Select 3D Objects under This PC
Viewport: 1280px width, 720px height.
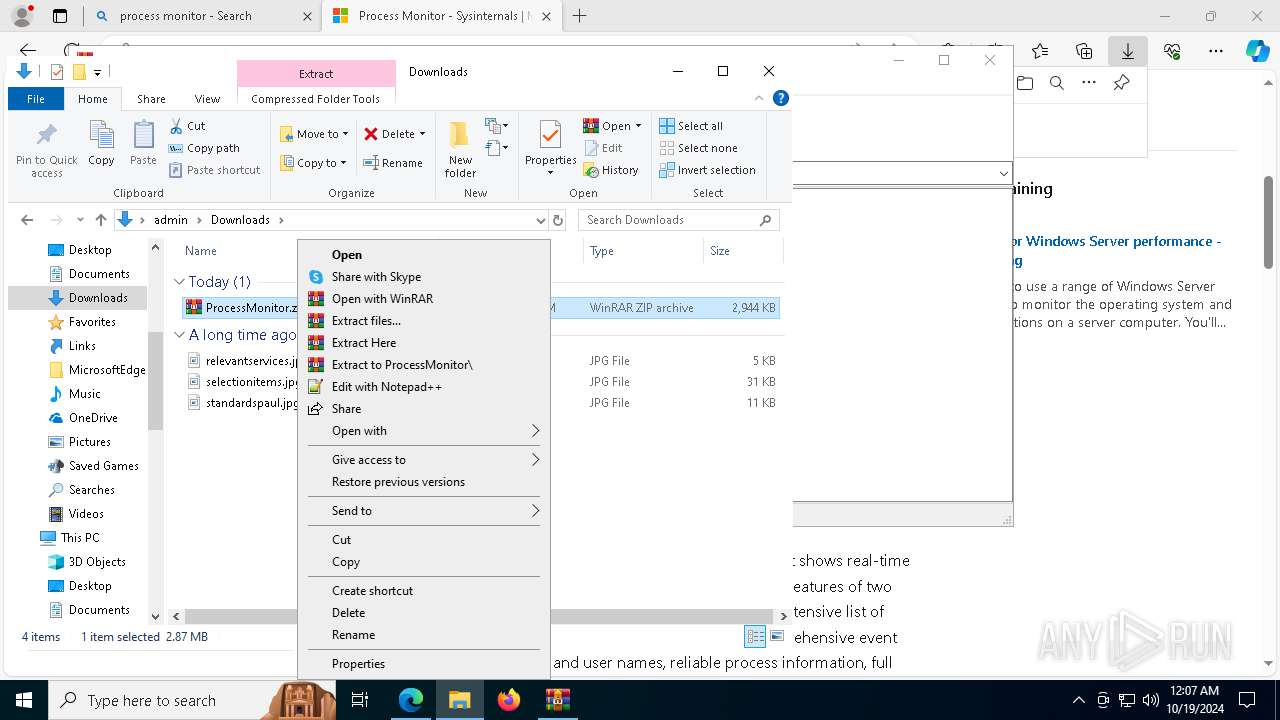(97, 562)
